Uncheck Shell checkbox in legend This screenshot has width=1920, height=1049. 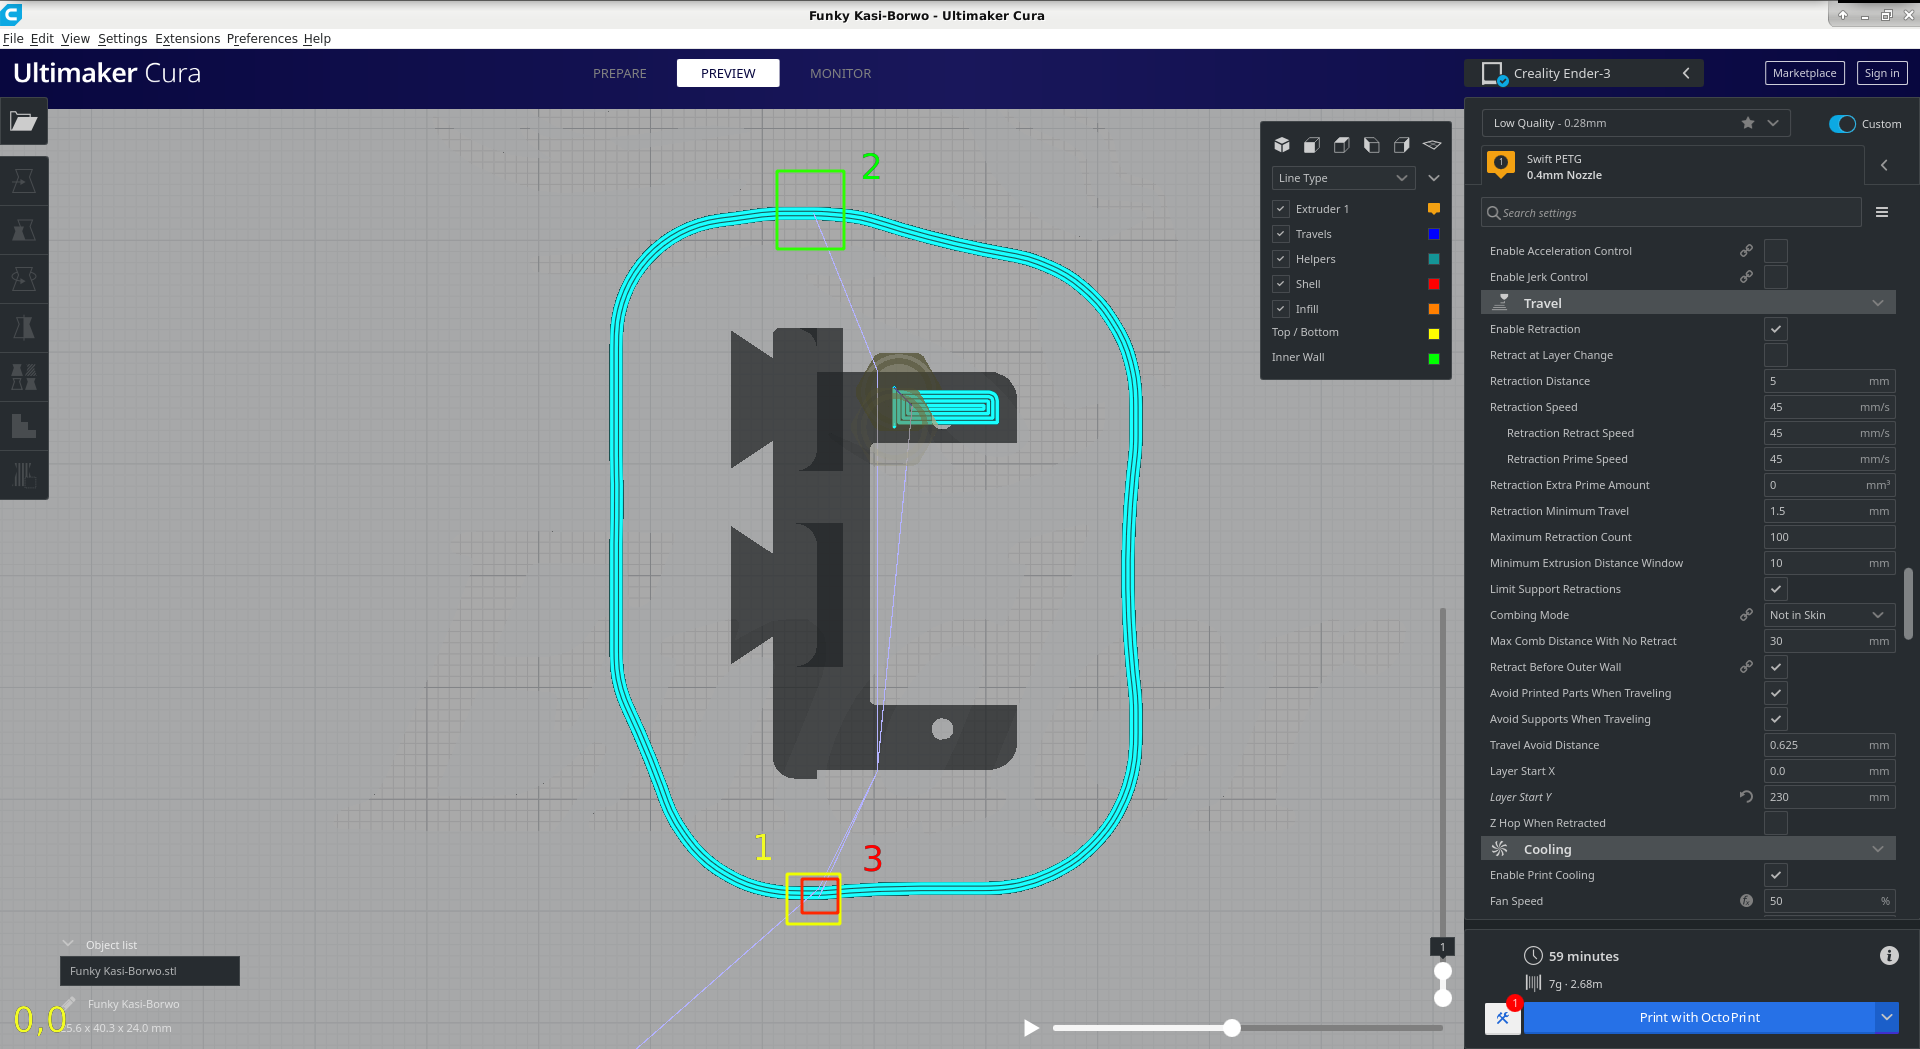pos(1280,284)
